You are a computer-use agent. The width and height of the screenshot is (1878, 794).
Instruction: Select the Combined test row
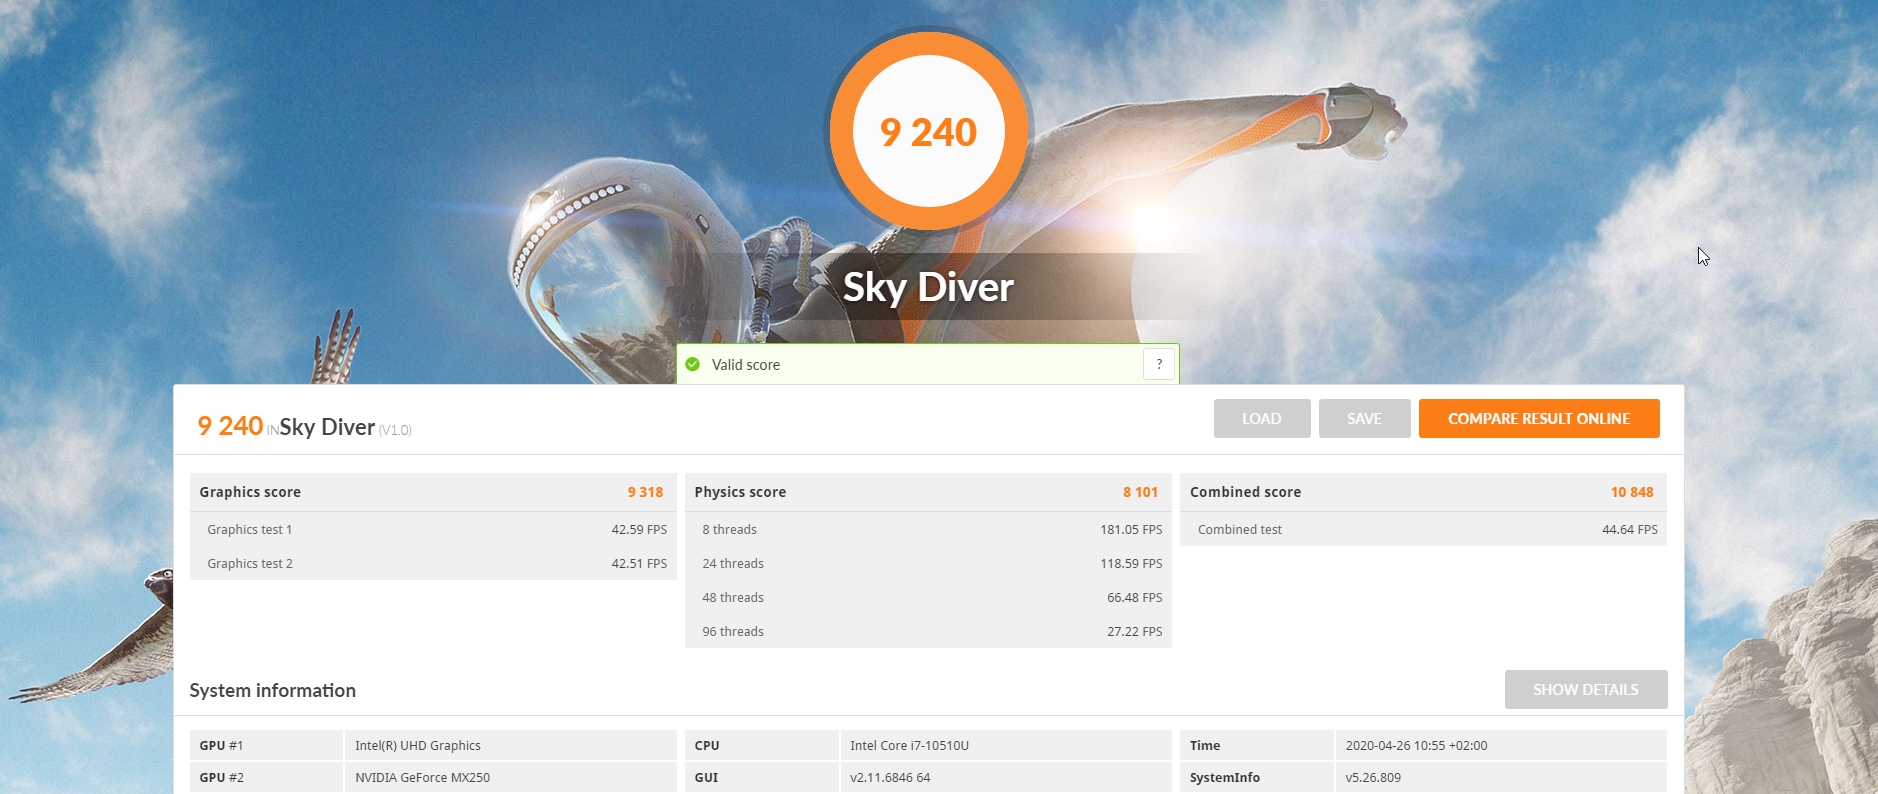tap(1423, 529)
